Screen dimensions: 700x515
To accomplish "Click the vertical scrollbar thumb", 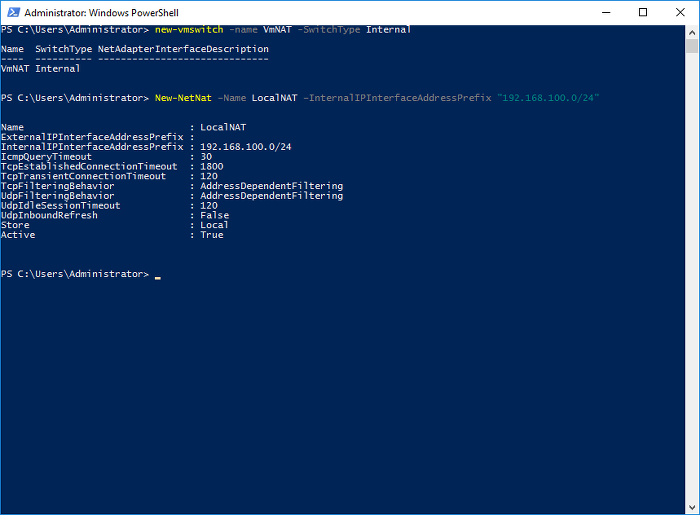I will click(x=692, y=46).
